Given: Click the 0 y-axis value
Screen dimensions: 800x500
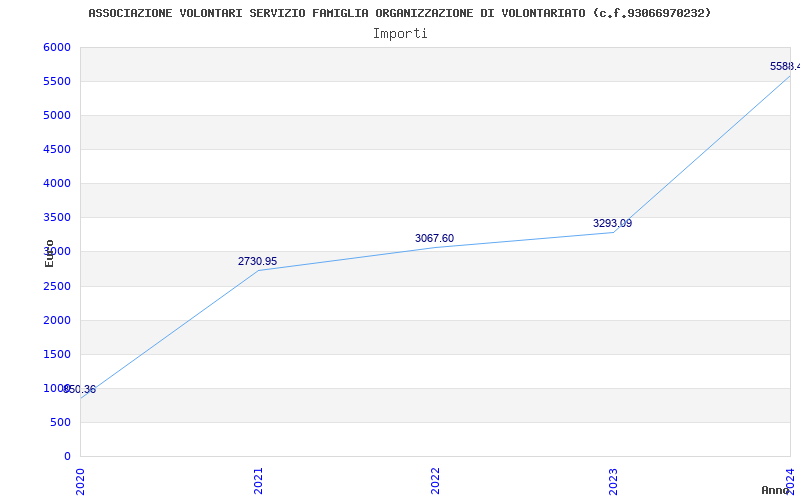Looking at the screenshot, I should point(67,457).
